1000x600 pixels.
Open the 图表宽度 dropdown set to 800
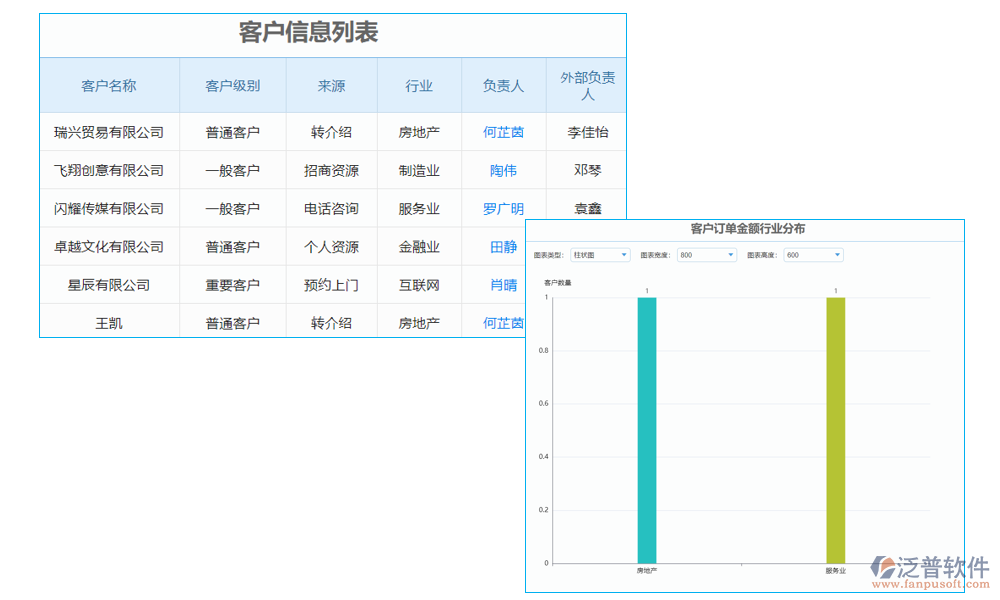[705, 255]
